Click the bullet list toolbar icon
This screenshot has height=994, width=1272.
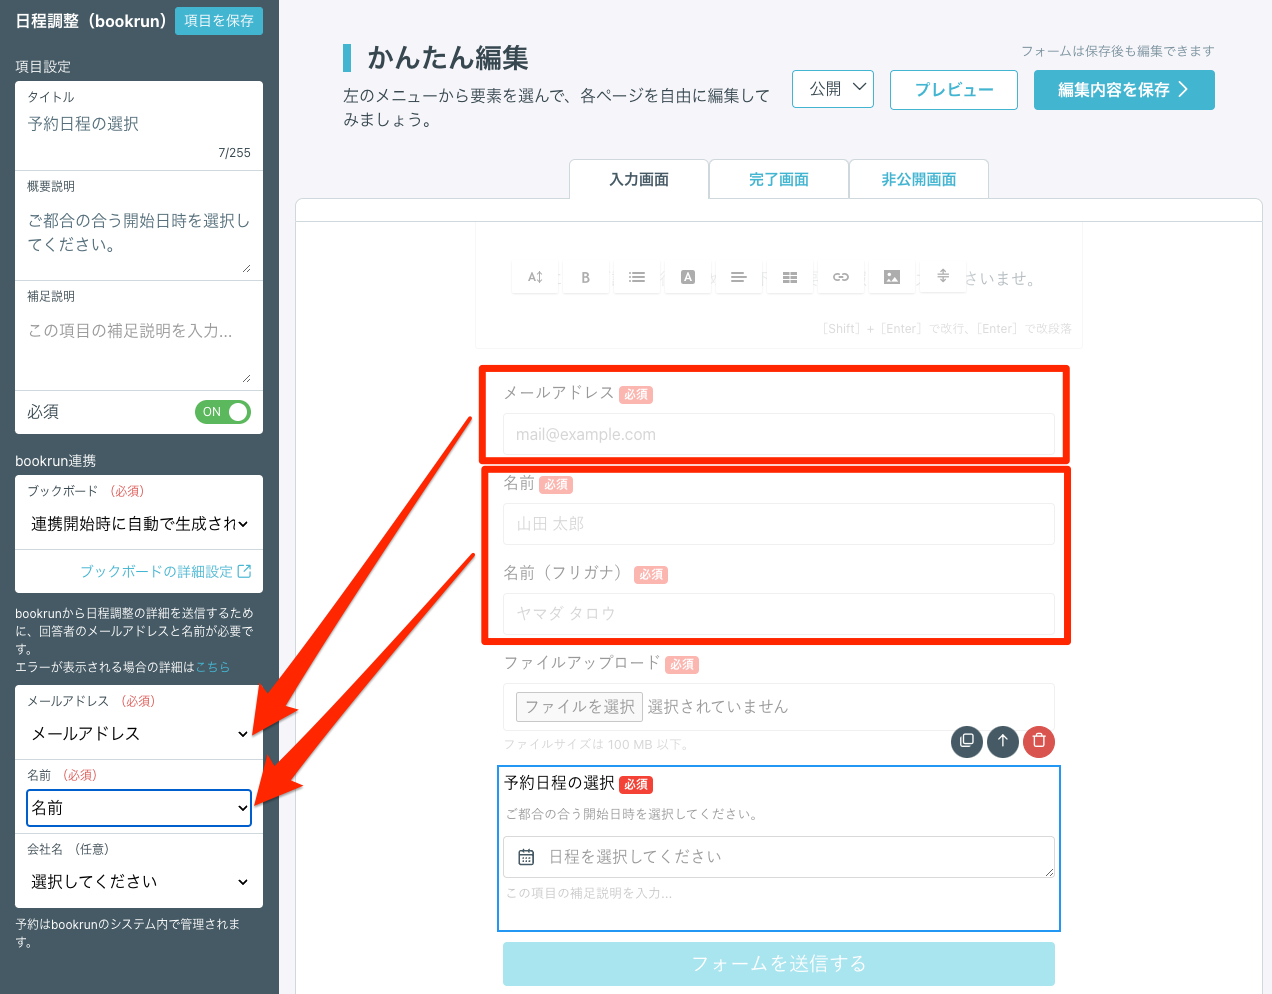(x=637, y=277)
